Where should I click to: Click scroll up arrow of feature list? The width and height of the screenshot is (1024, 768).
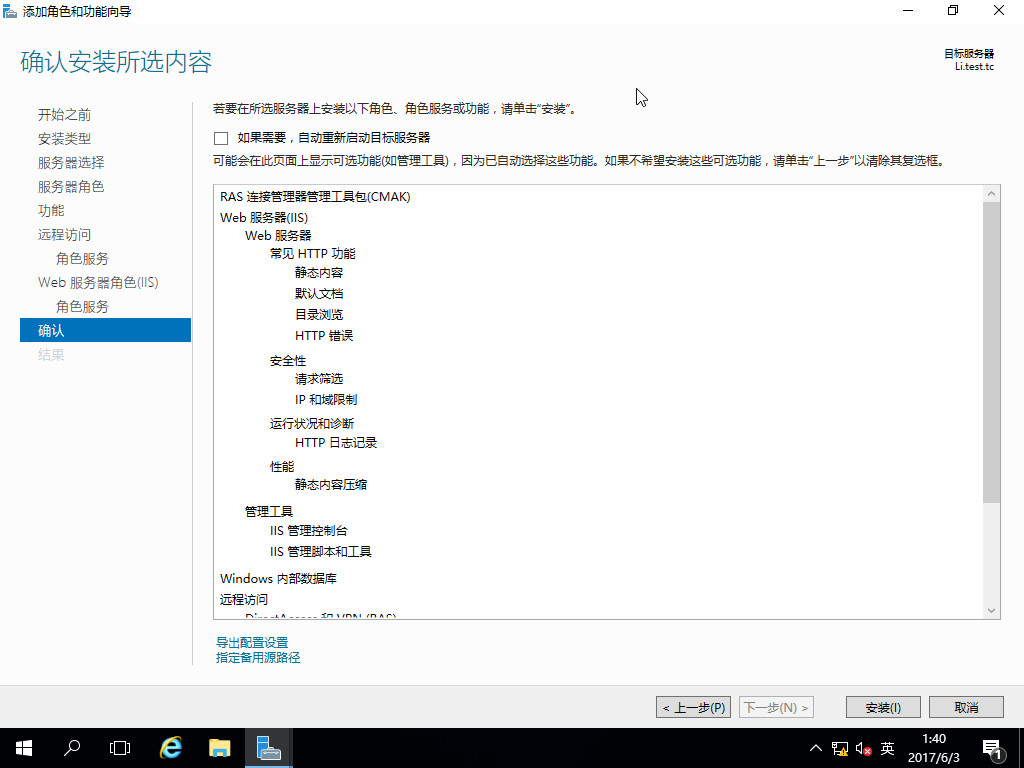pyautogui.click(x=991, y=194)
